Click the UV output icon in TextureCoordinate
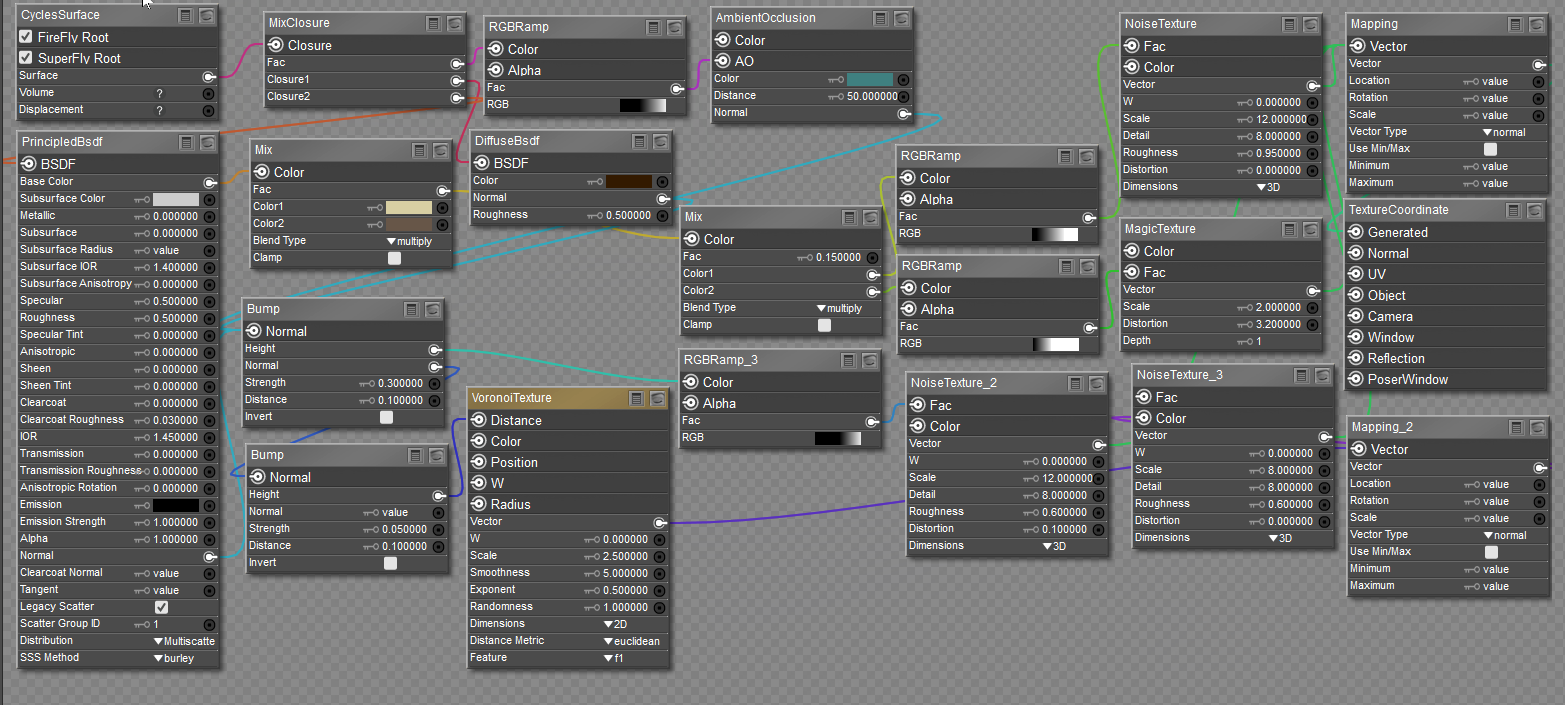1565x705 pixels. coord(1357,274)
